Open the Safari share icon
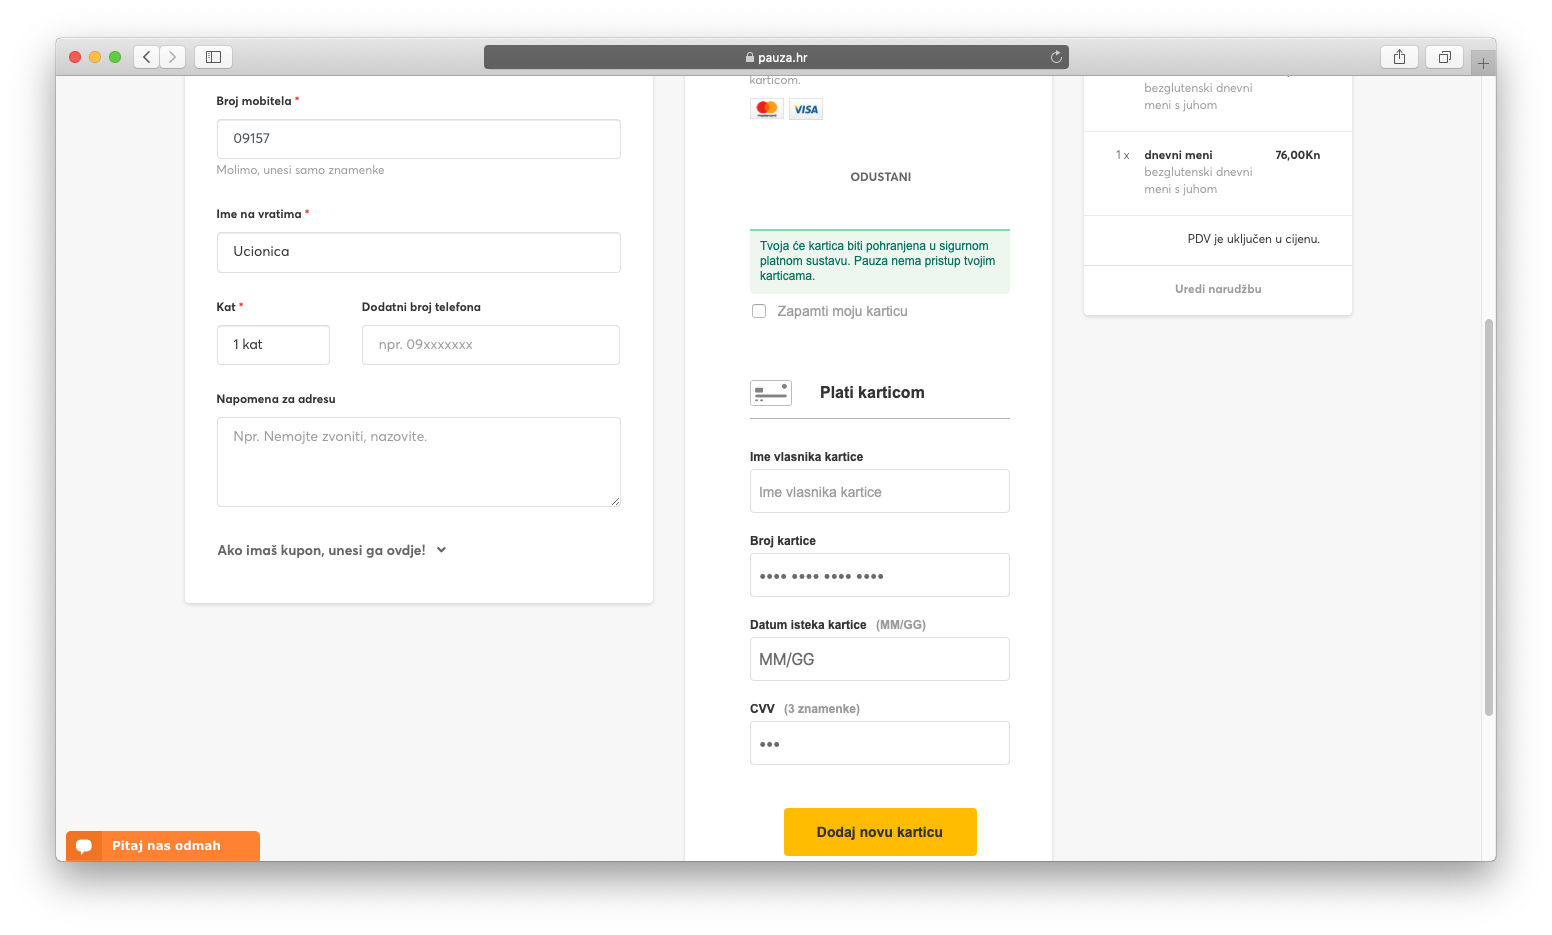 [x=1399, y=57]
